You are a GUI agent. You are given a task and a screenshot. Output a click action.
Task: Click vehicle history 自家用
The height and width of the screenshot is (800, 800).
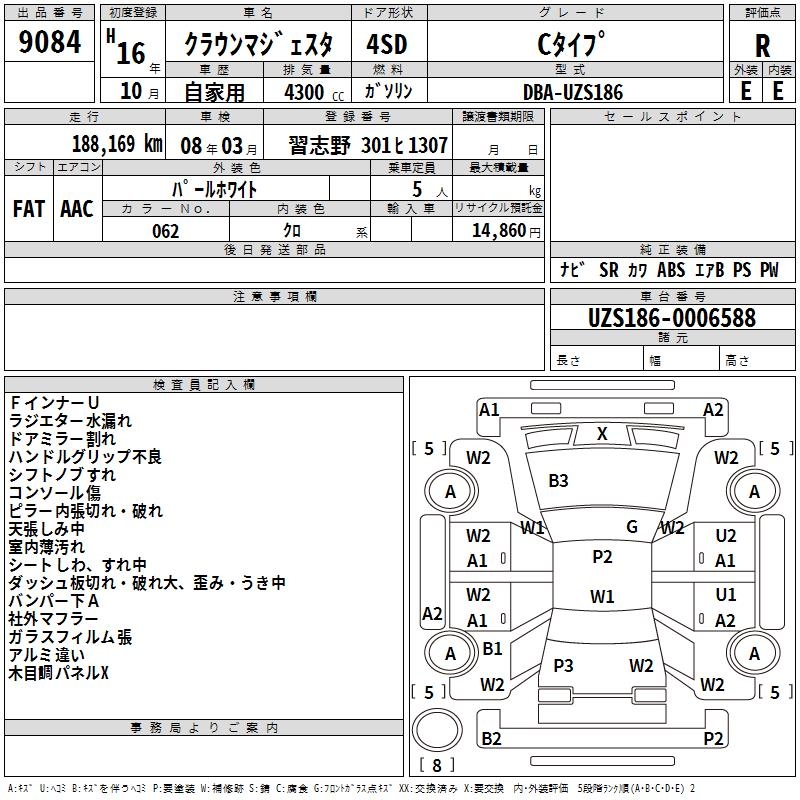(214, 92)
